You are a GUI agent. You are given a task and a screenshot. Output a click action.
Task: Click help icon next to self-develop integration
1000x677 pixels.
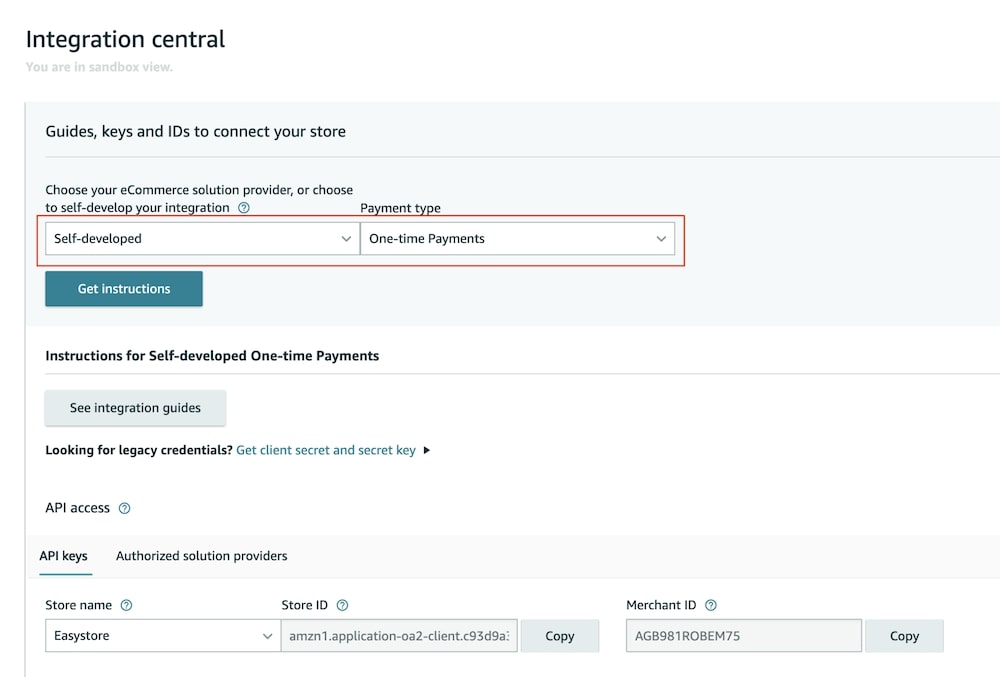coord(244,208)
